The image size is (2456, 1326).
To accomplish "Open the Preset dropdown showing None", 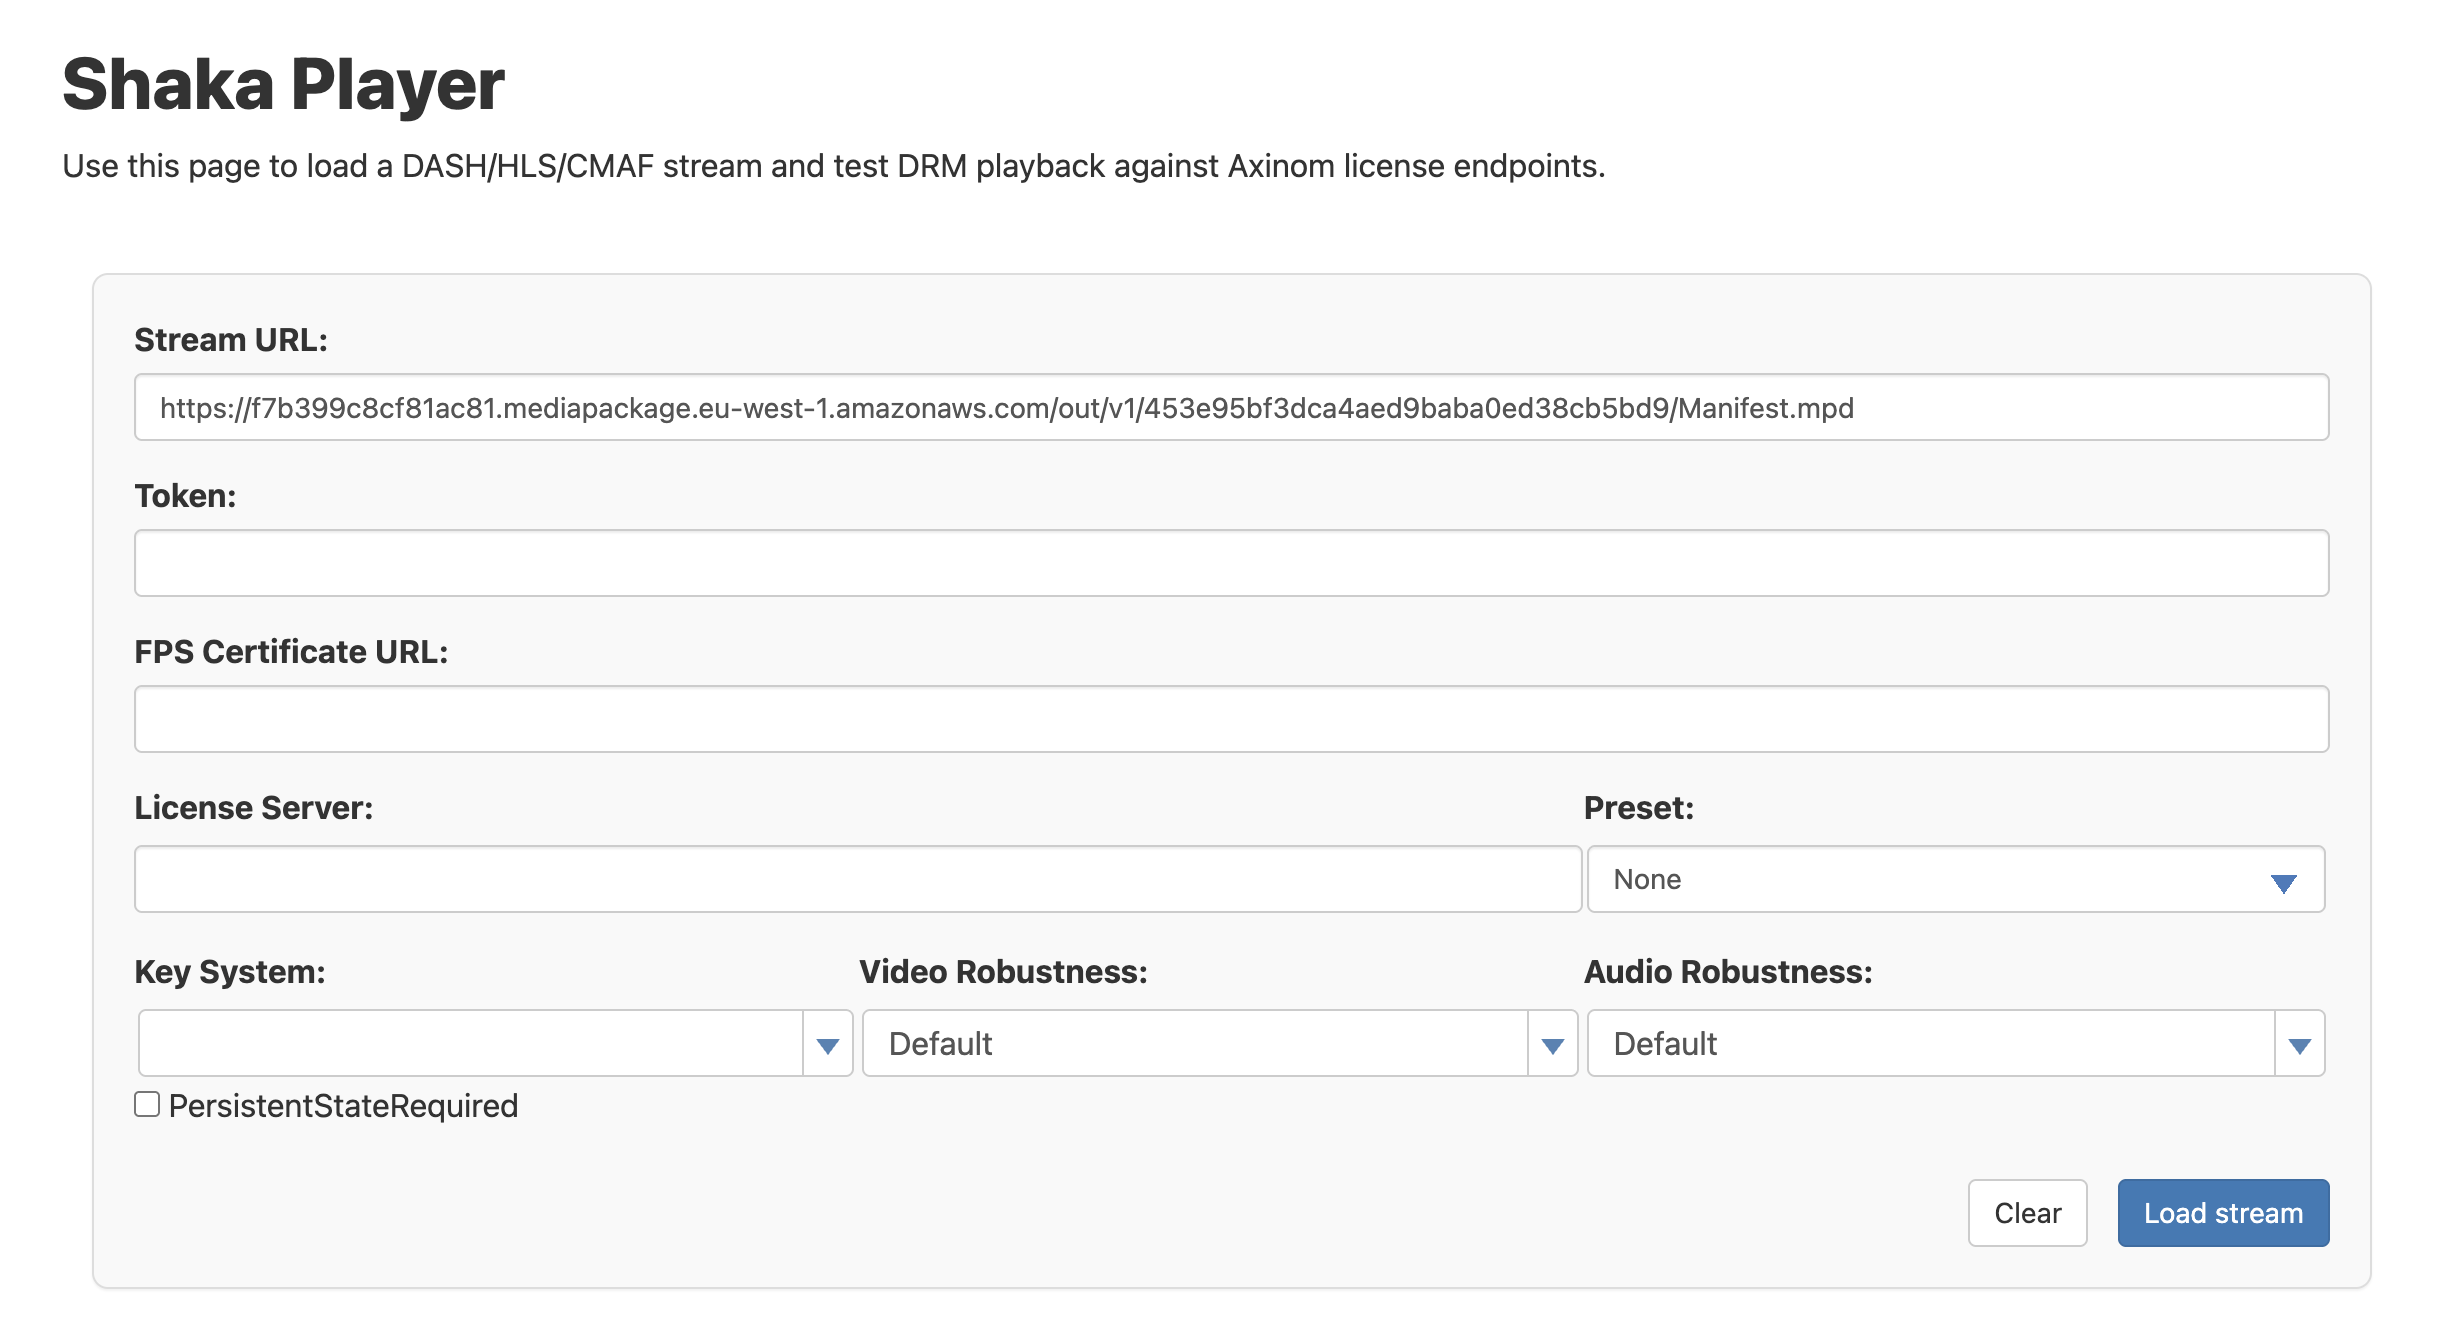I will point(1930,879).
